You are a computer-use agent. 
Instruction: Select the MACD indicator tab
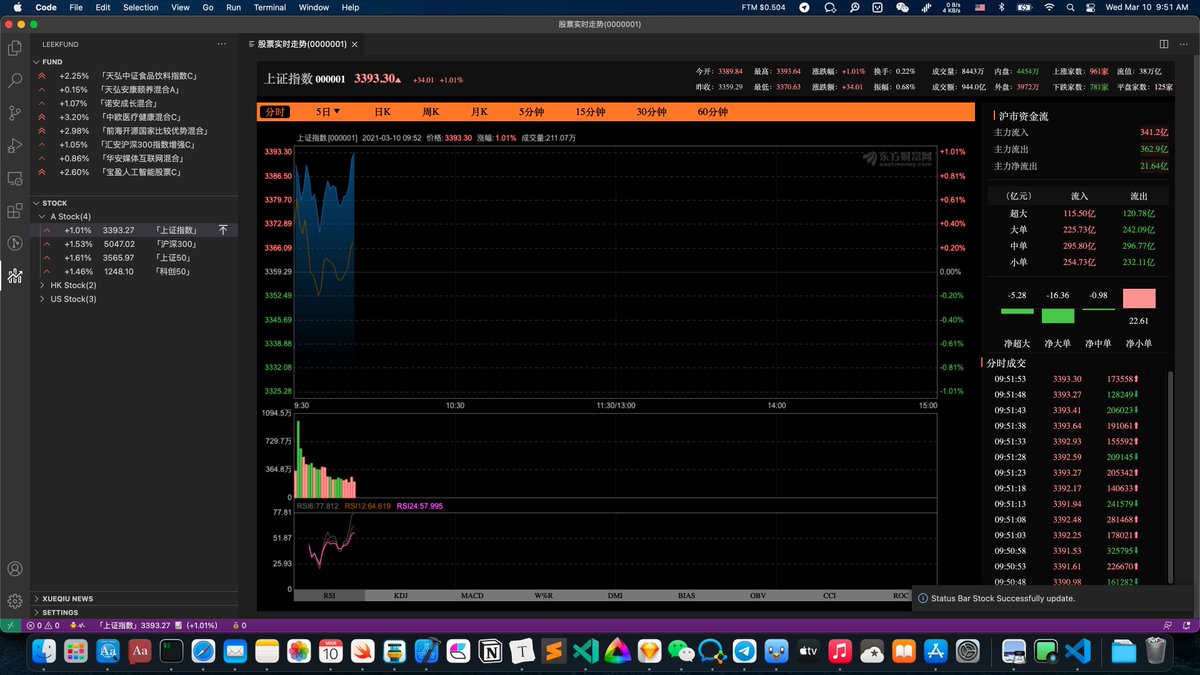click(x=472, y=595)
